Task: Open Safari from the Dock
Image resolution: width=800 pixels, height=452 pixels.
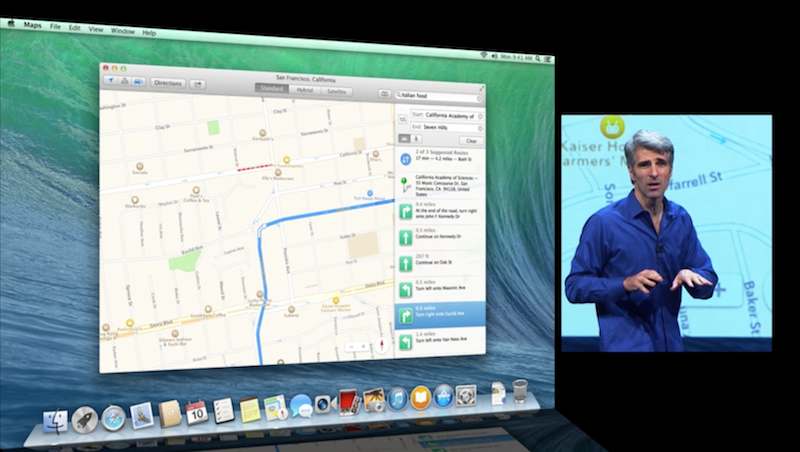Action: [113, 418]
